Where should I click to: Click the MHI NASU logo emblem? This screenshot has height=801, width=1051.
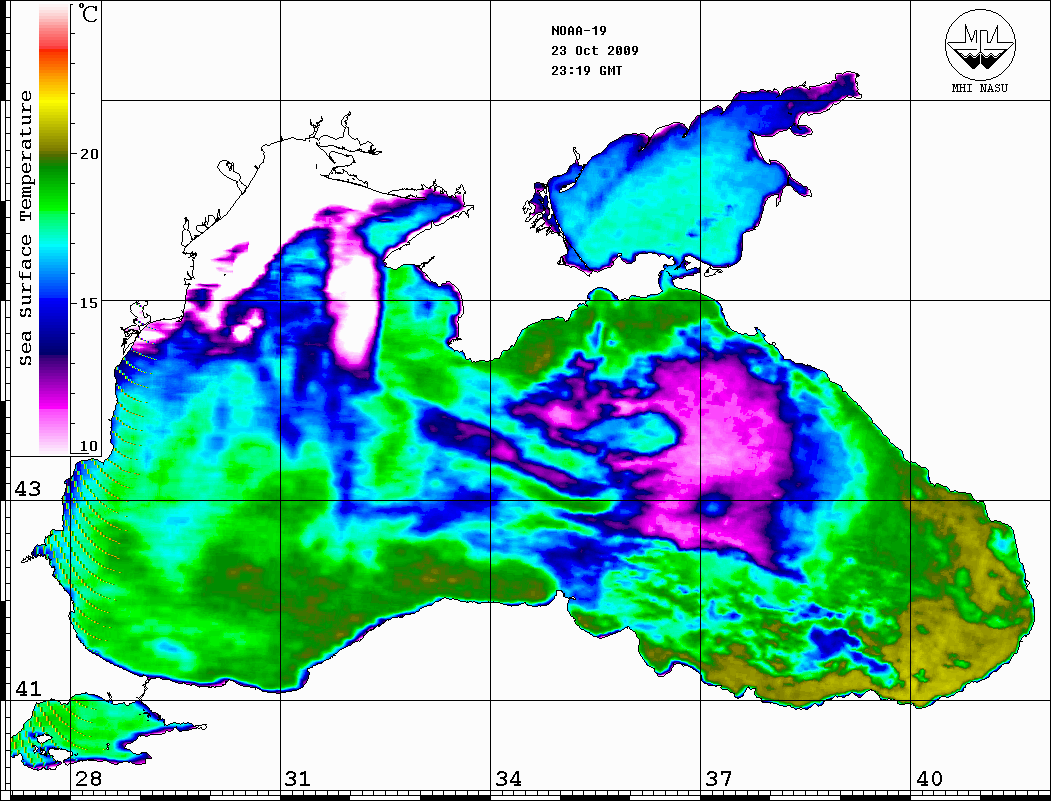(x=980, y=44)
